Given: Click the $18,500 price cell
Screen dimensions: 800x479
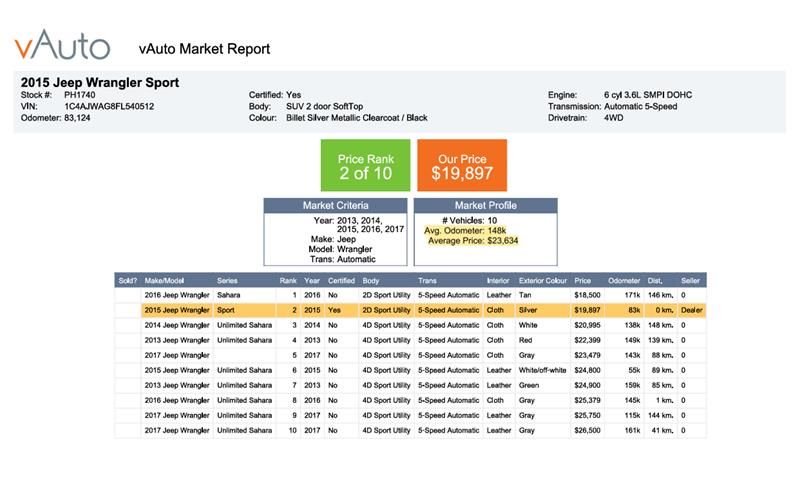Looking at the screenshot, I should tap(587, 295).
